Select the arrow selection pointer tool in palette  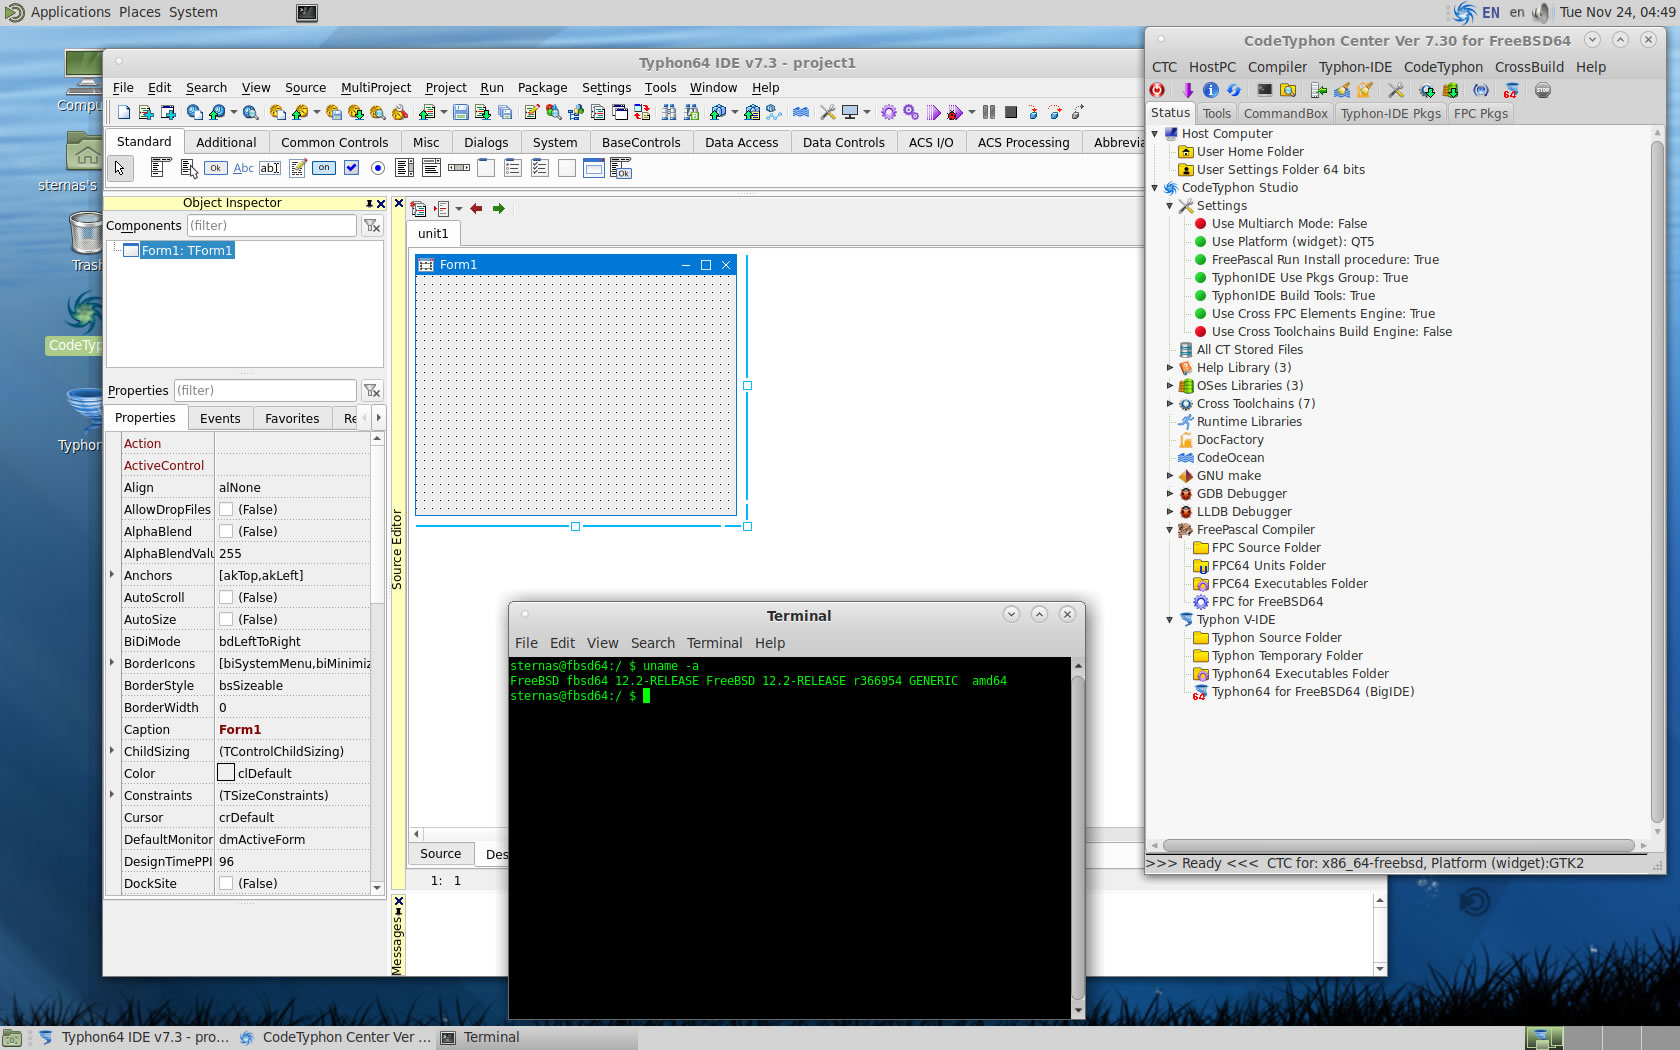120,168
